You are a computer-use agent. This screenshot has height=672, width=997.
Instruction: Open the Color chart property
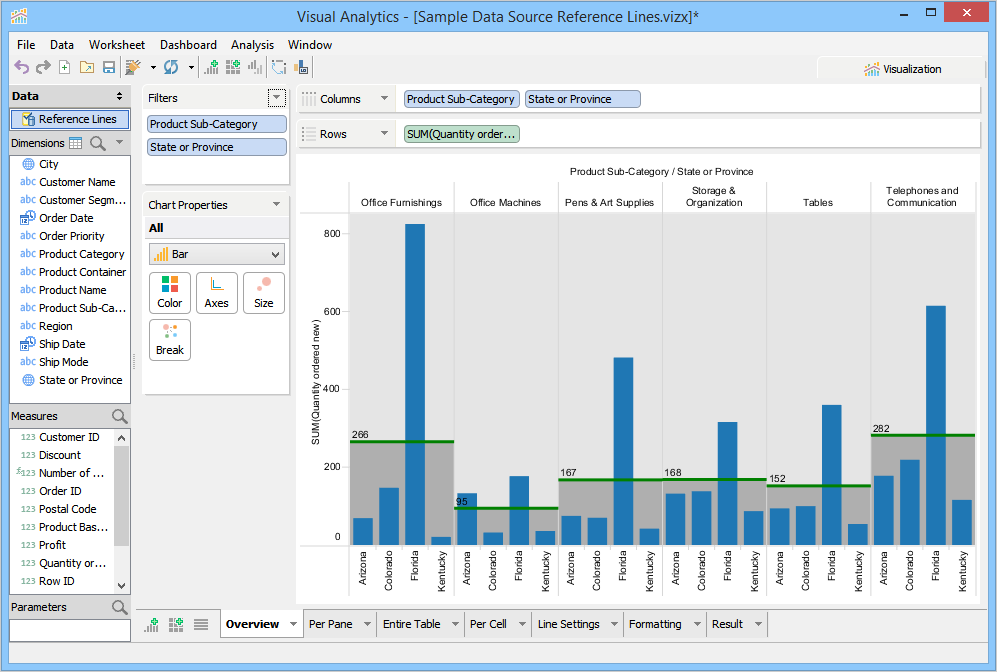click(x=169, y=292)
